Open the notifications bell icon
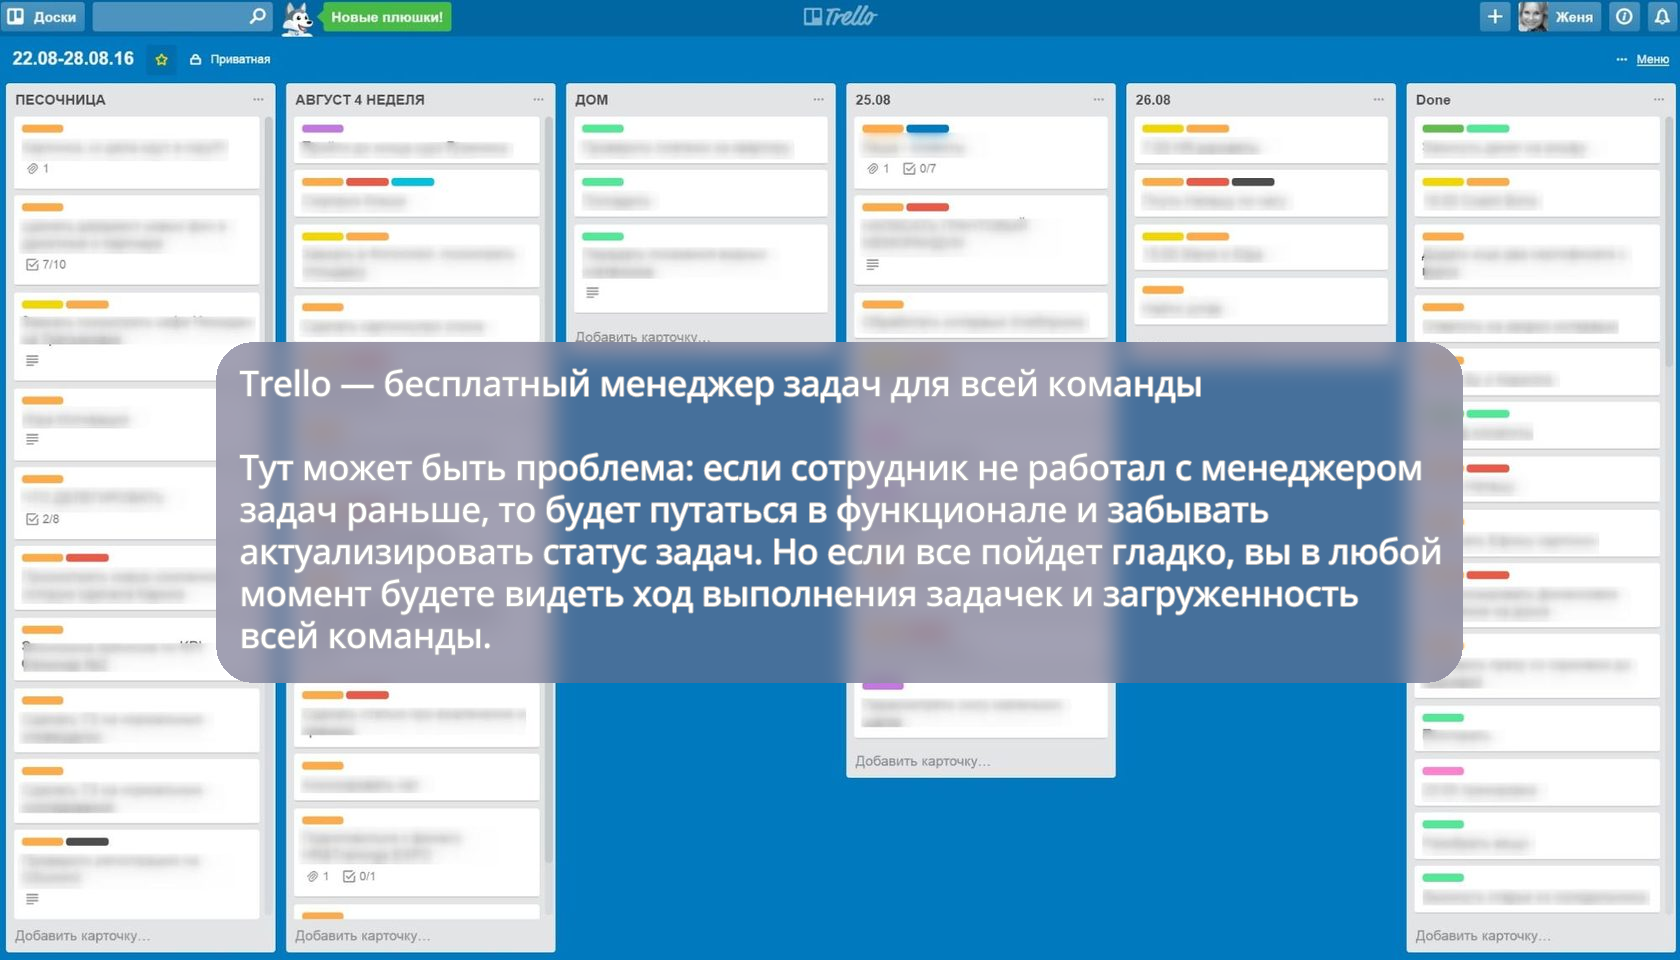The height and width of the screenshot is (960, 1680). click(1661, 17)
